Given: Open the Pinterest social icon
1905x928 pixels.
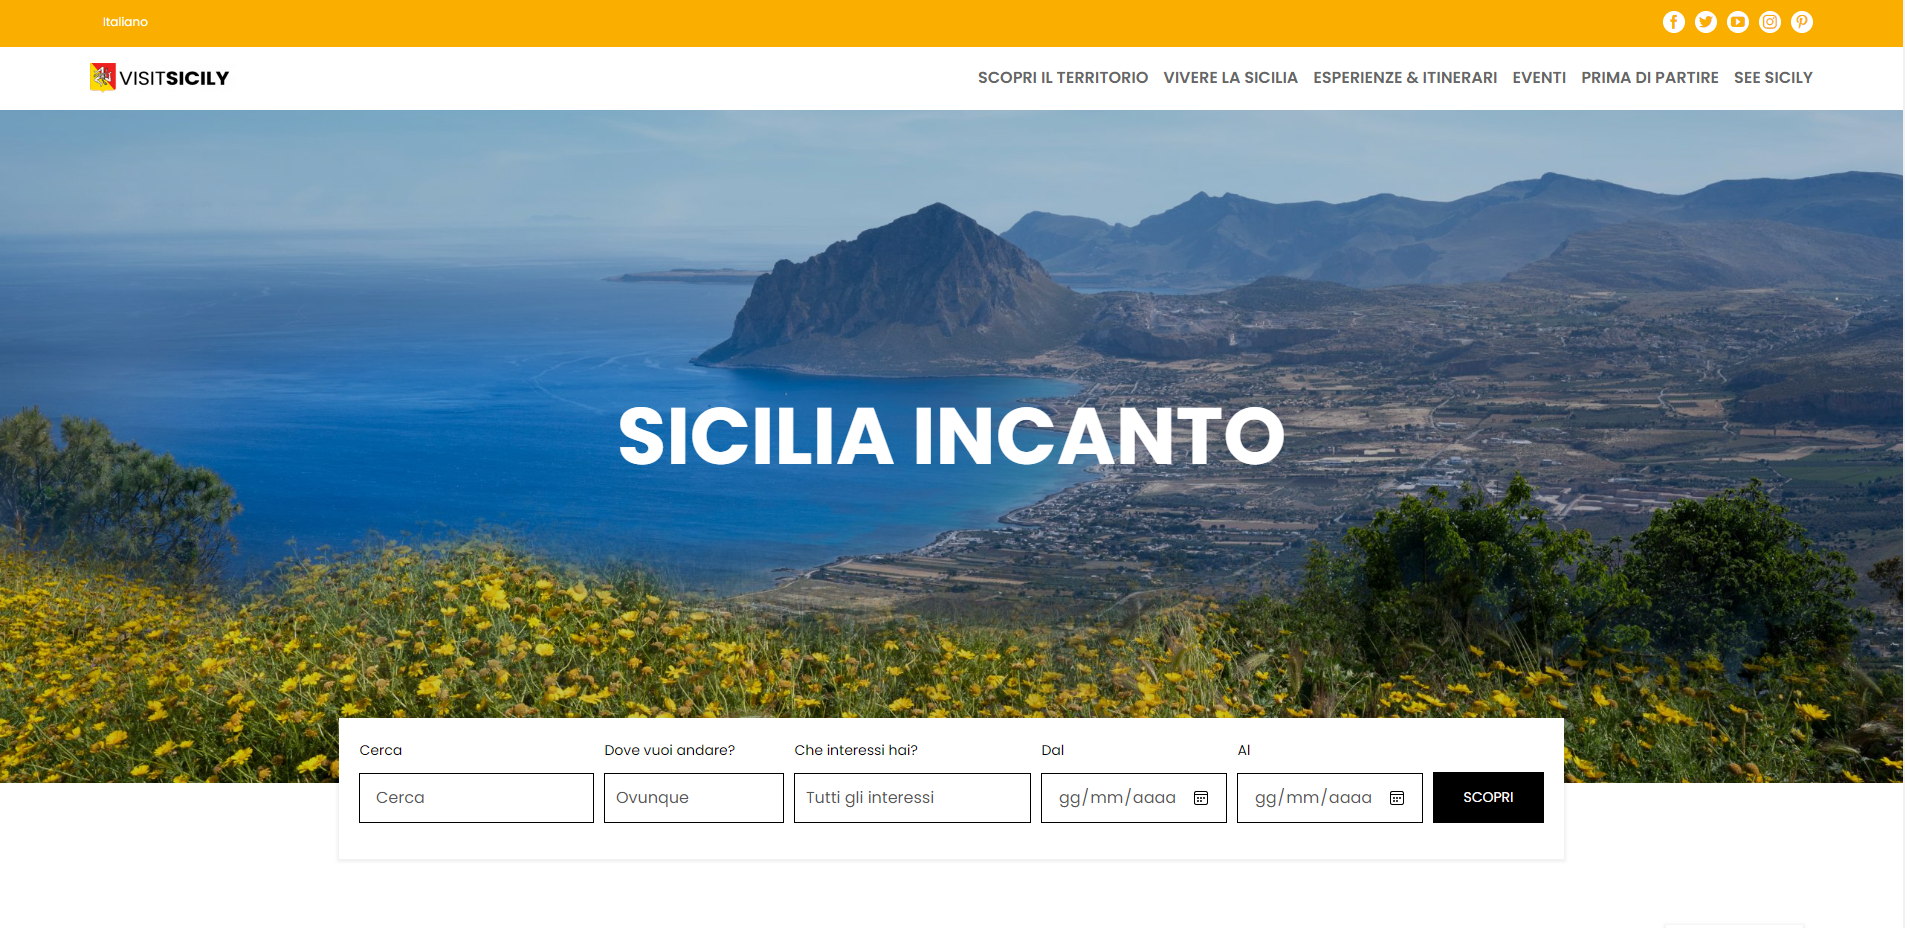Looking at the screenshot, I should pos(1802,22).
